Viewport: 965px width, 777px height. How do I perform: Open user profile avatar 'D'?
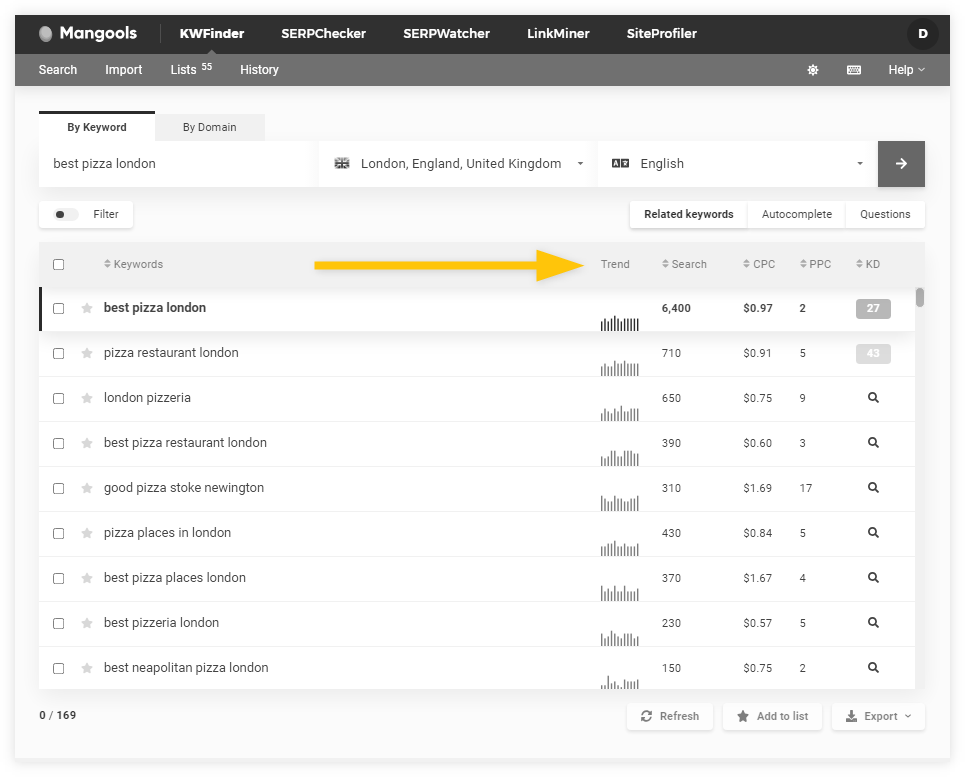click(922, 34)
